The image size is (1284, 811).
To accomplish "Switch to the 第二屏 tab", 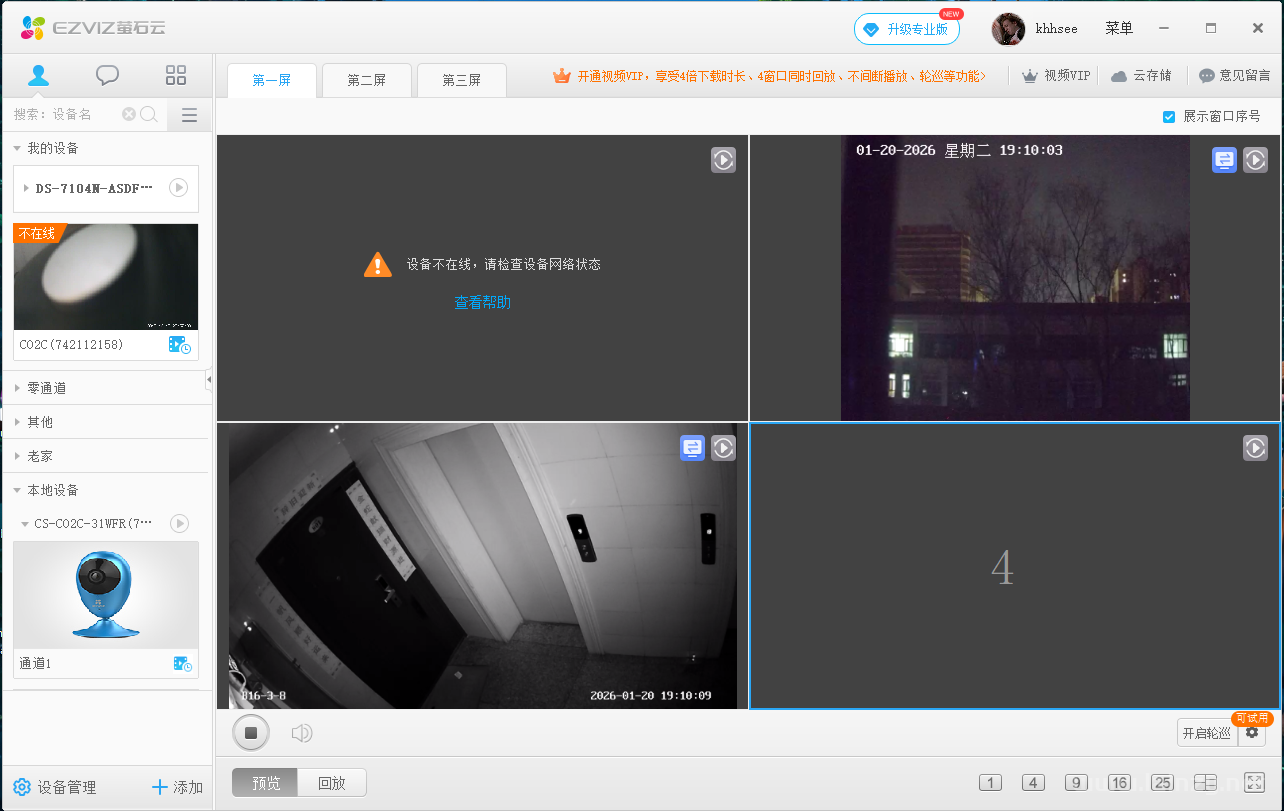I will pos(366,80).
